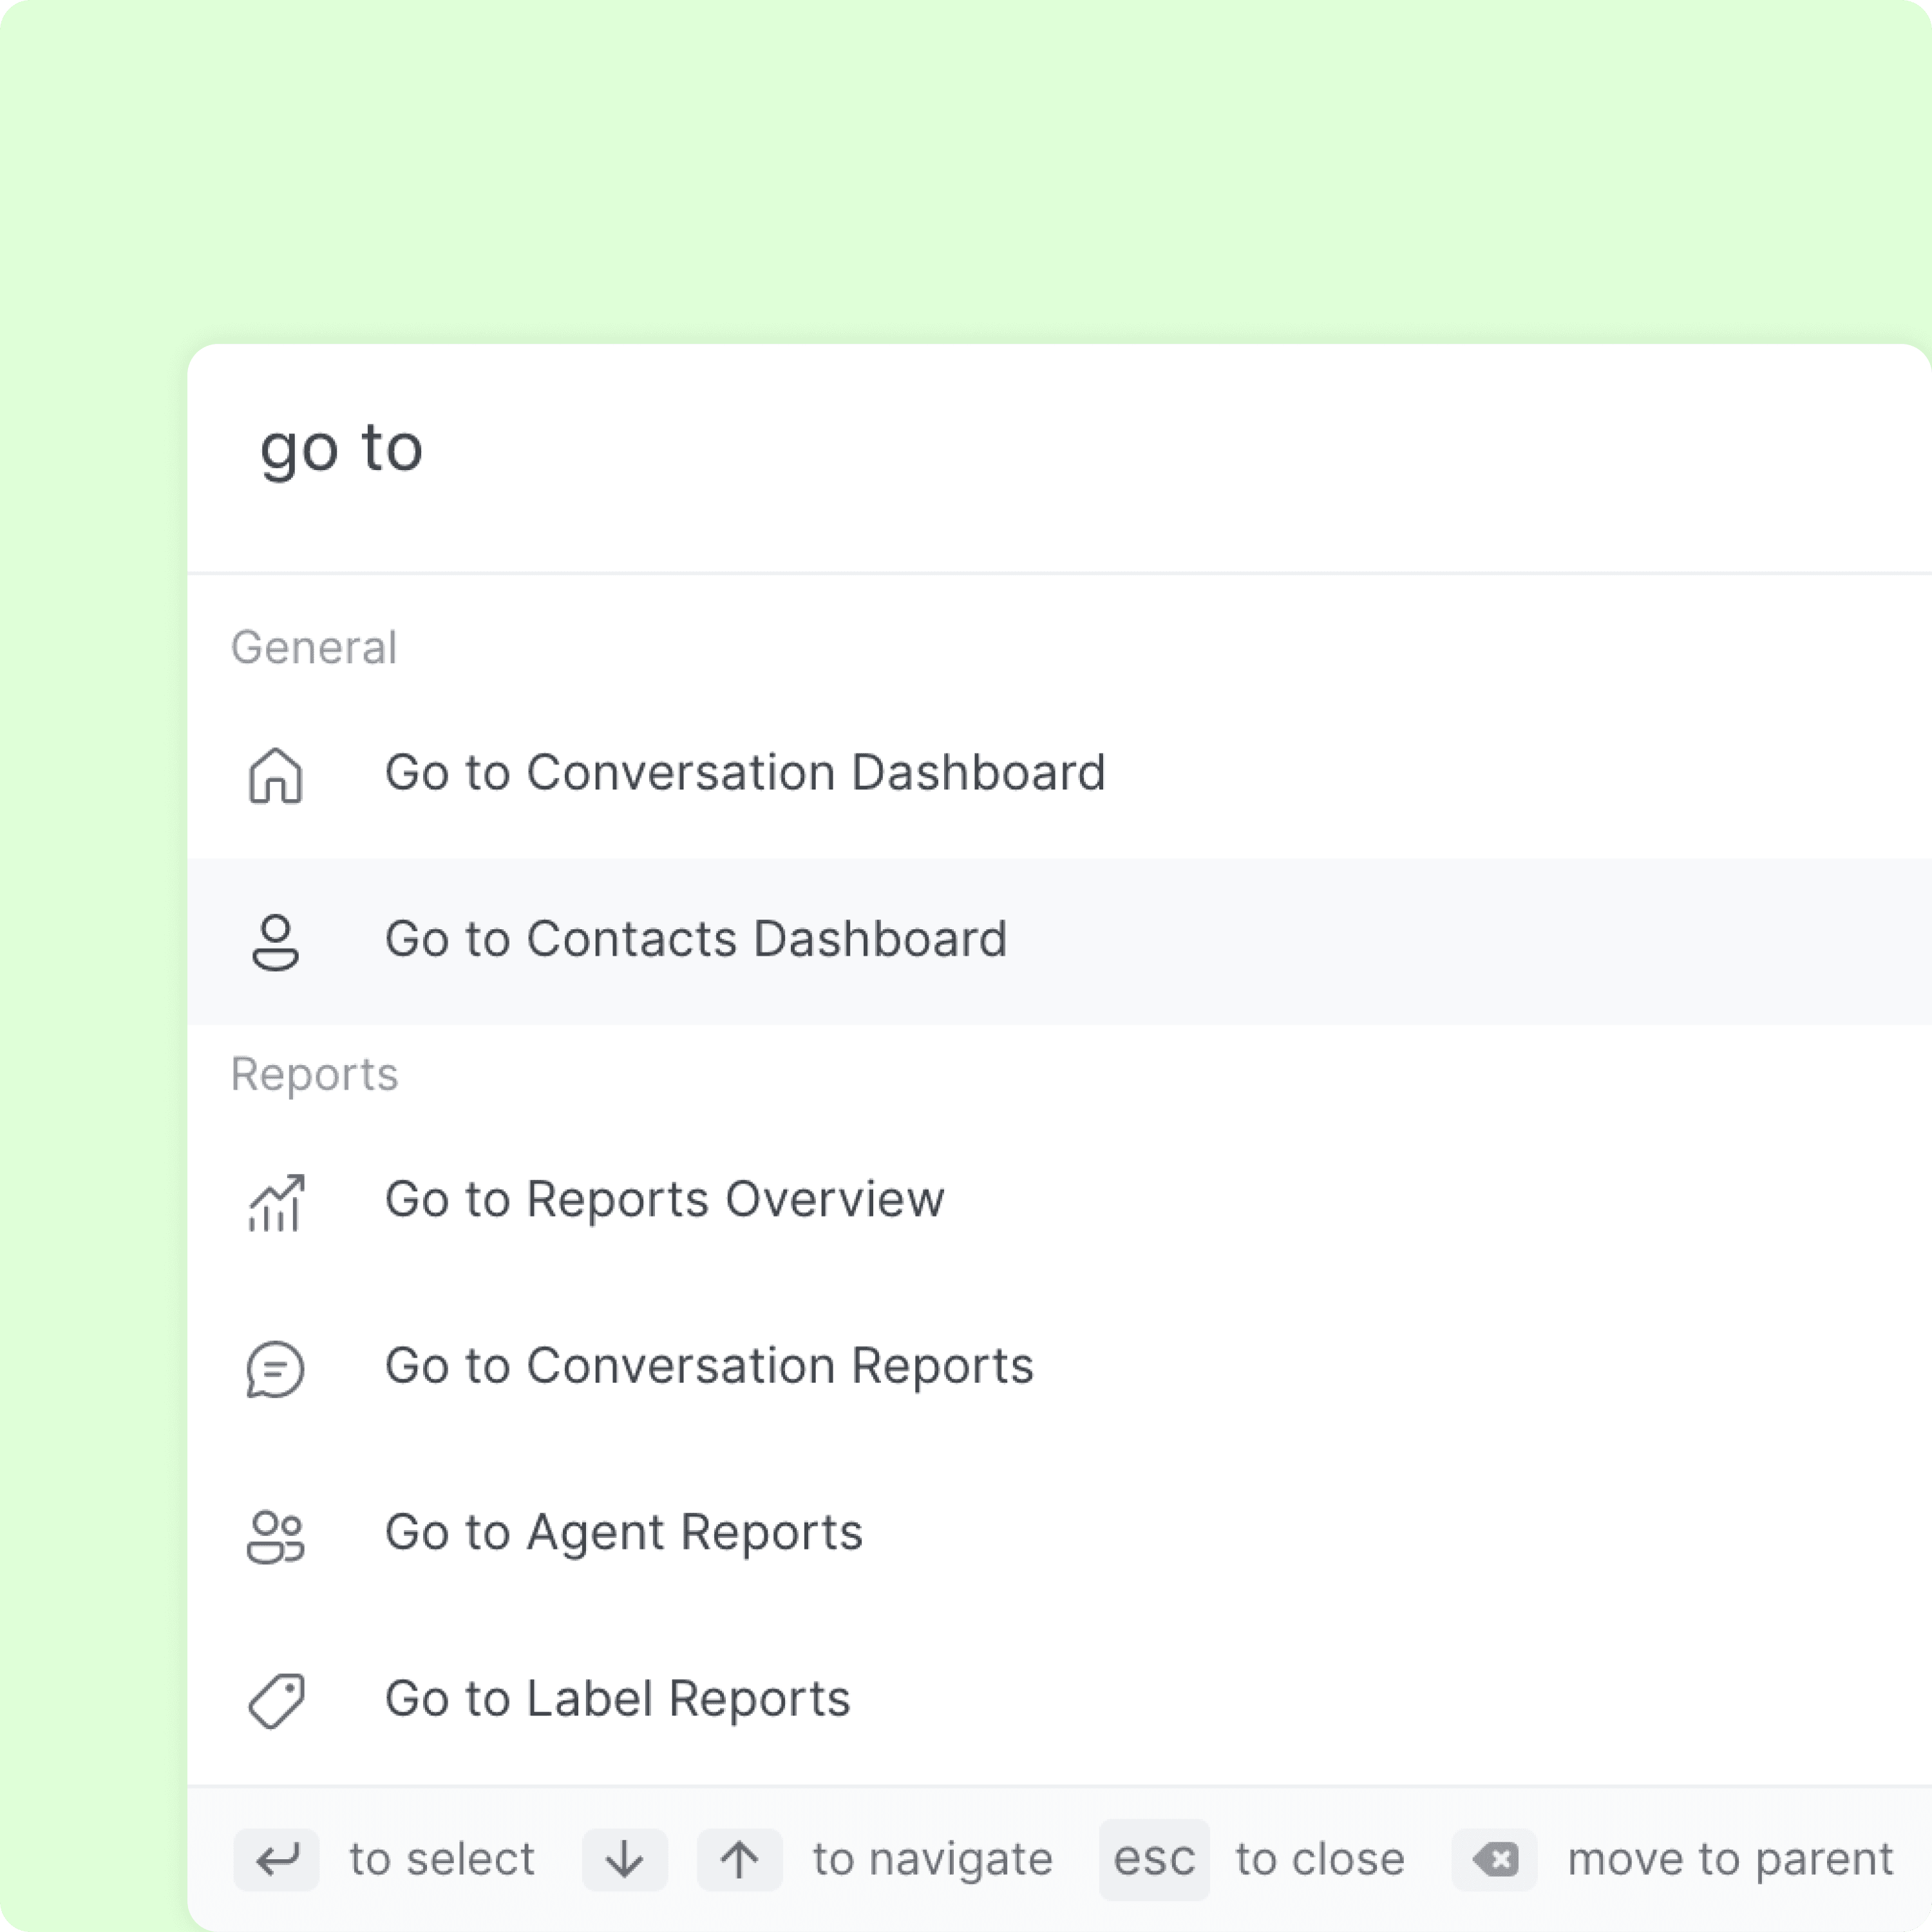Select Go to Contacts Dashboard
The height and width of the screenshot is (1932, 1932).
click(697, 938)
